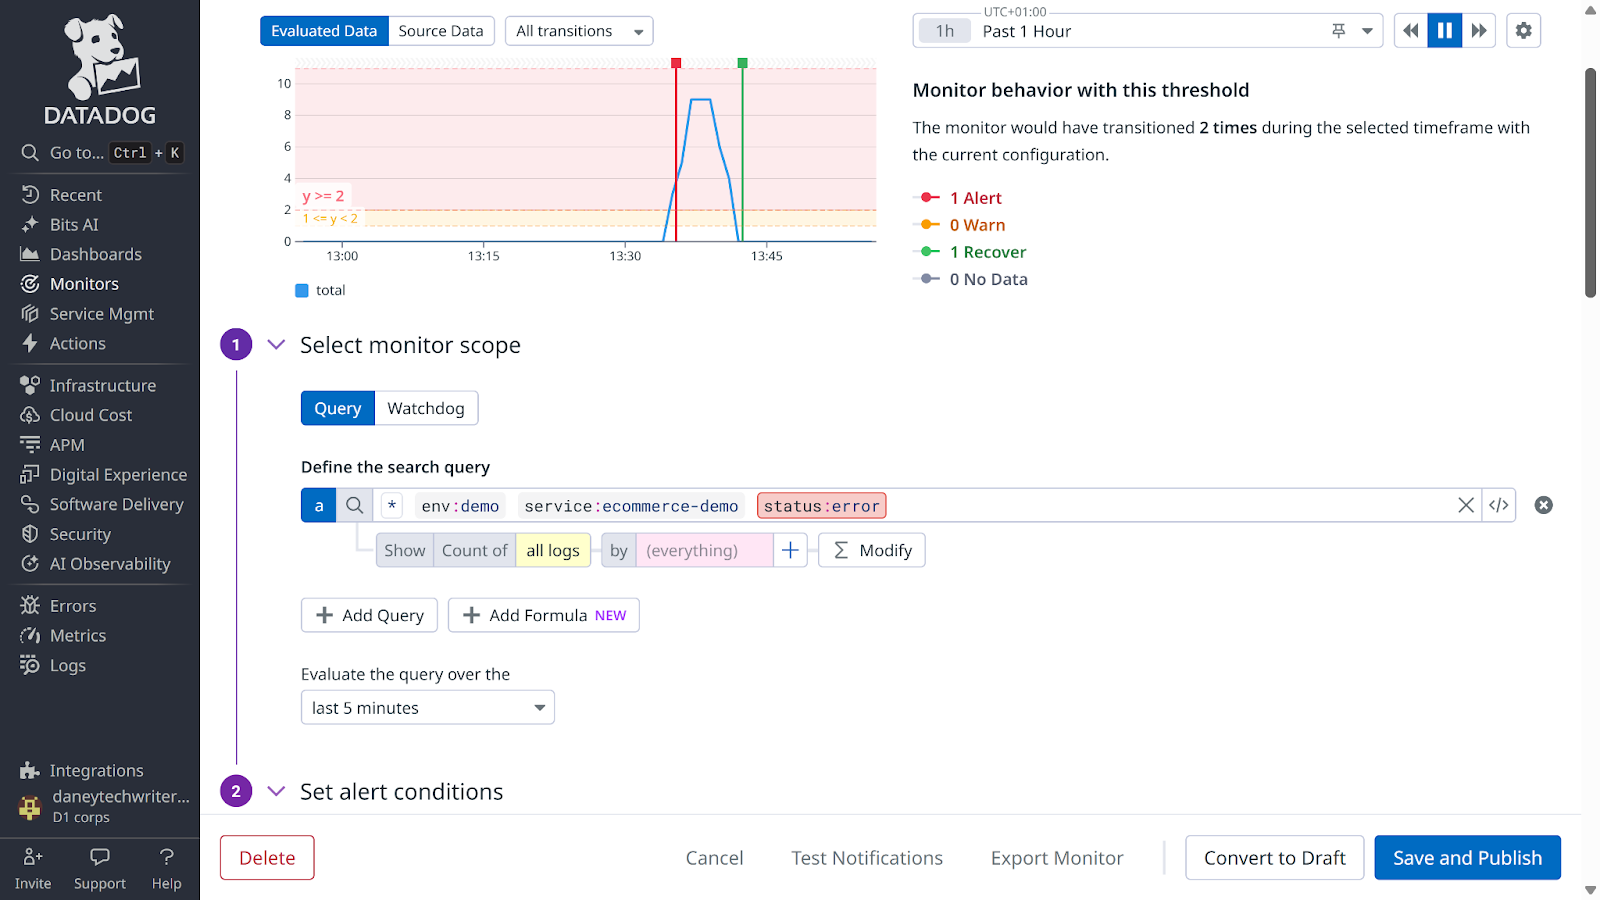Open Service Mgmt section

pyautogui.click(x=100, y=314)
